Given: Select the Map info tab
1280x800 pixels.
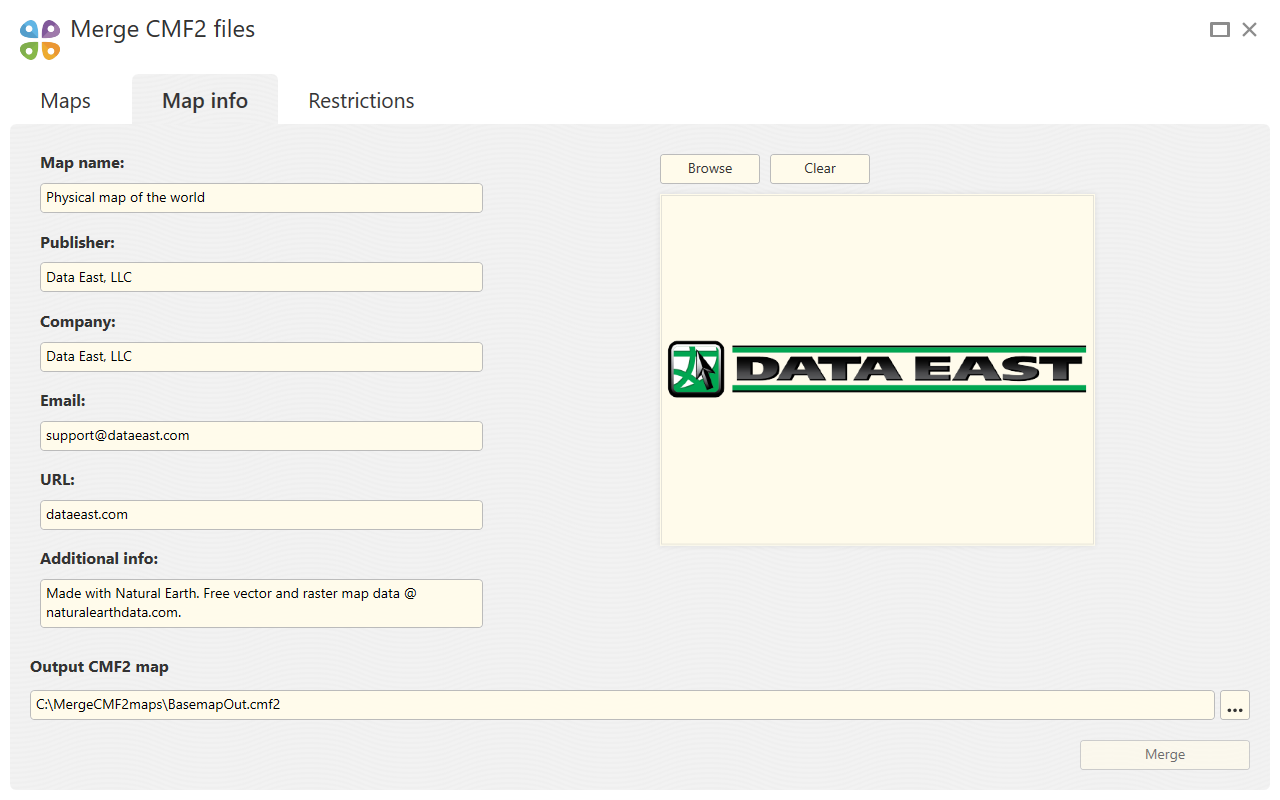Looking at the screenshot, I should coord(205,101).
